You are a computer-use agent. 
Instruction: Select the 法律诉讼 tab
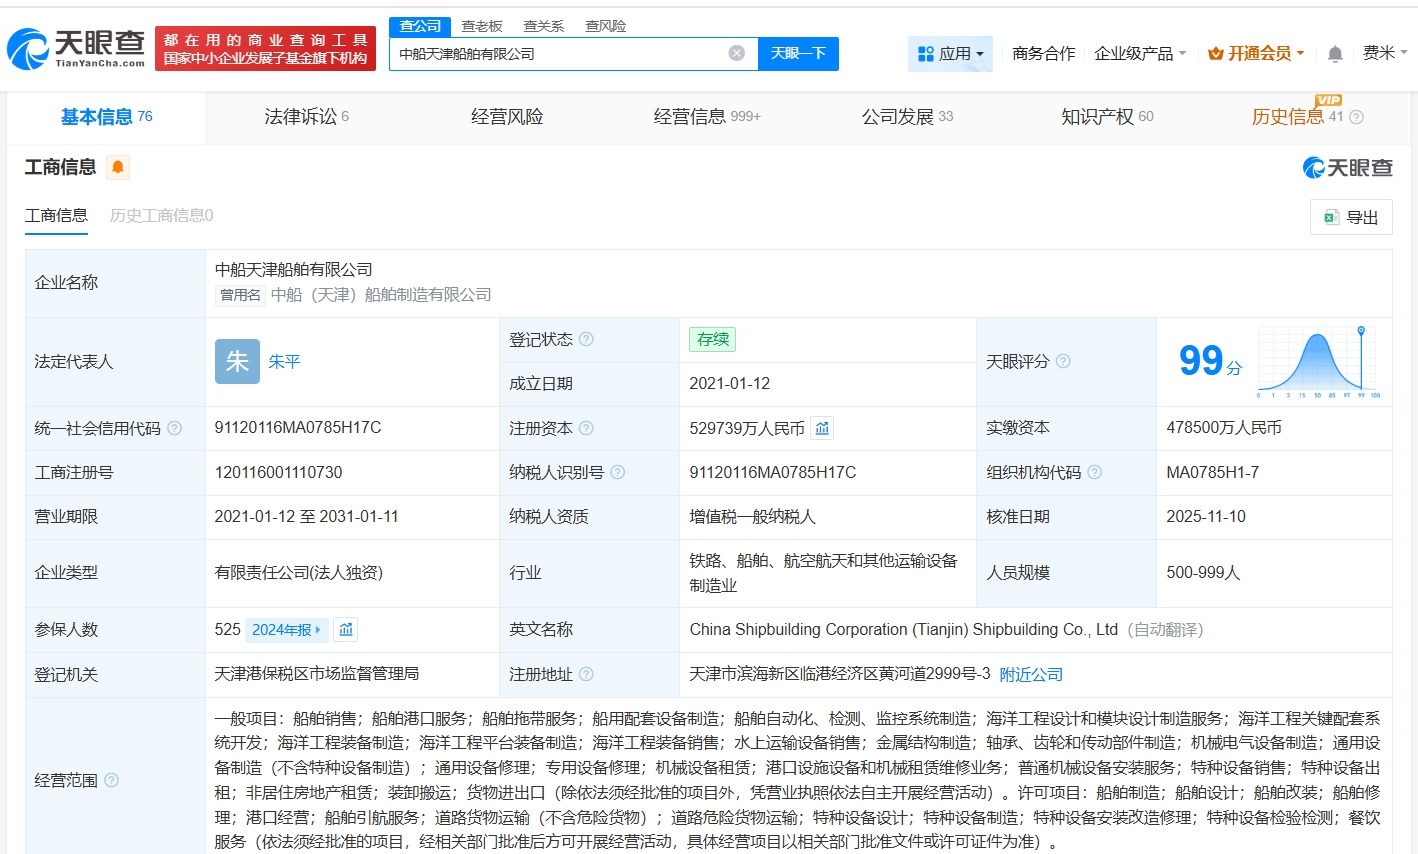300,116
